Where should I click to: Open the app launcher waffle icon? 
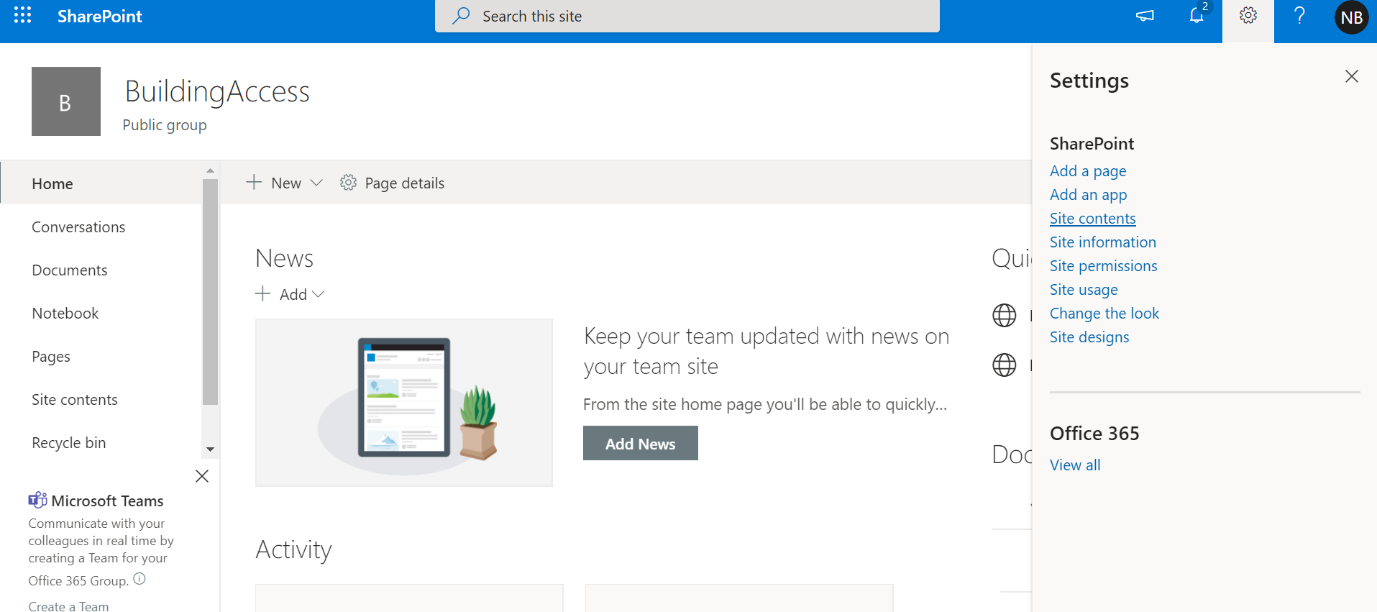tap(22, 16)
